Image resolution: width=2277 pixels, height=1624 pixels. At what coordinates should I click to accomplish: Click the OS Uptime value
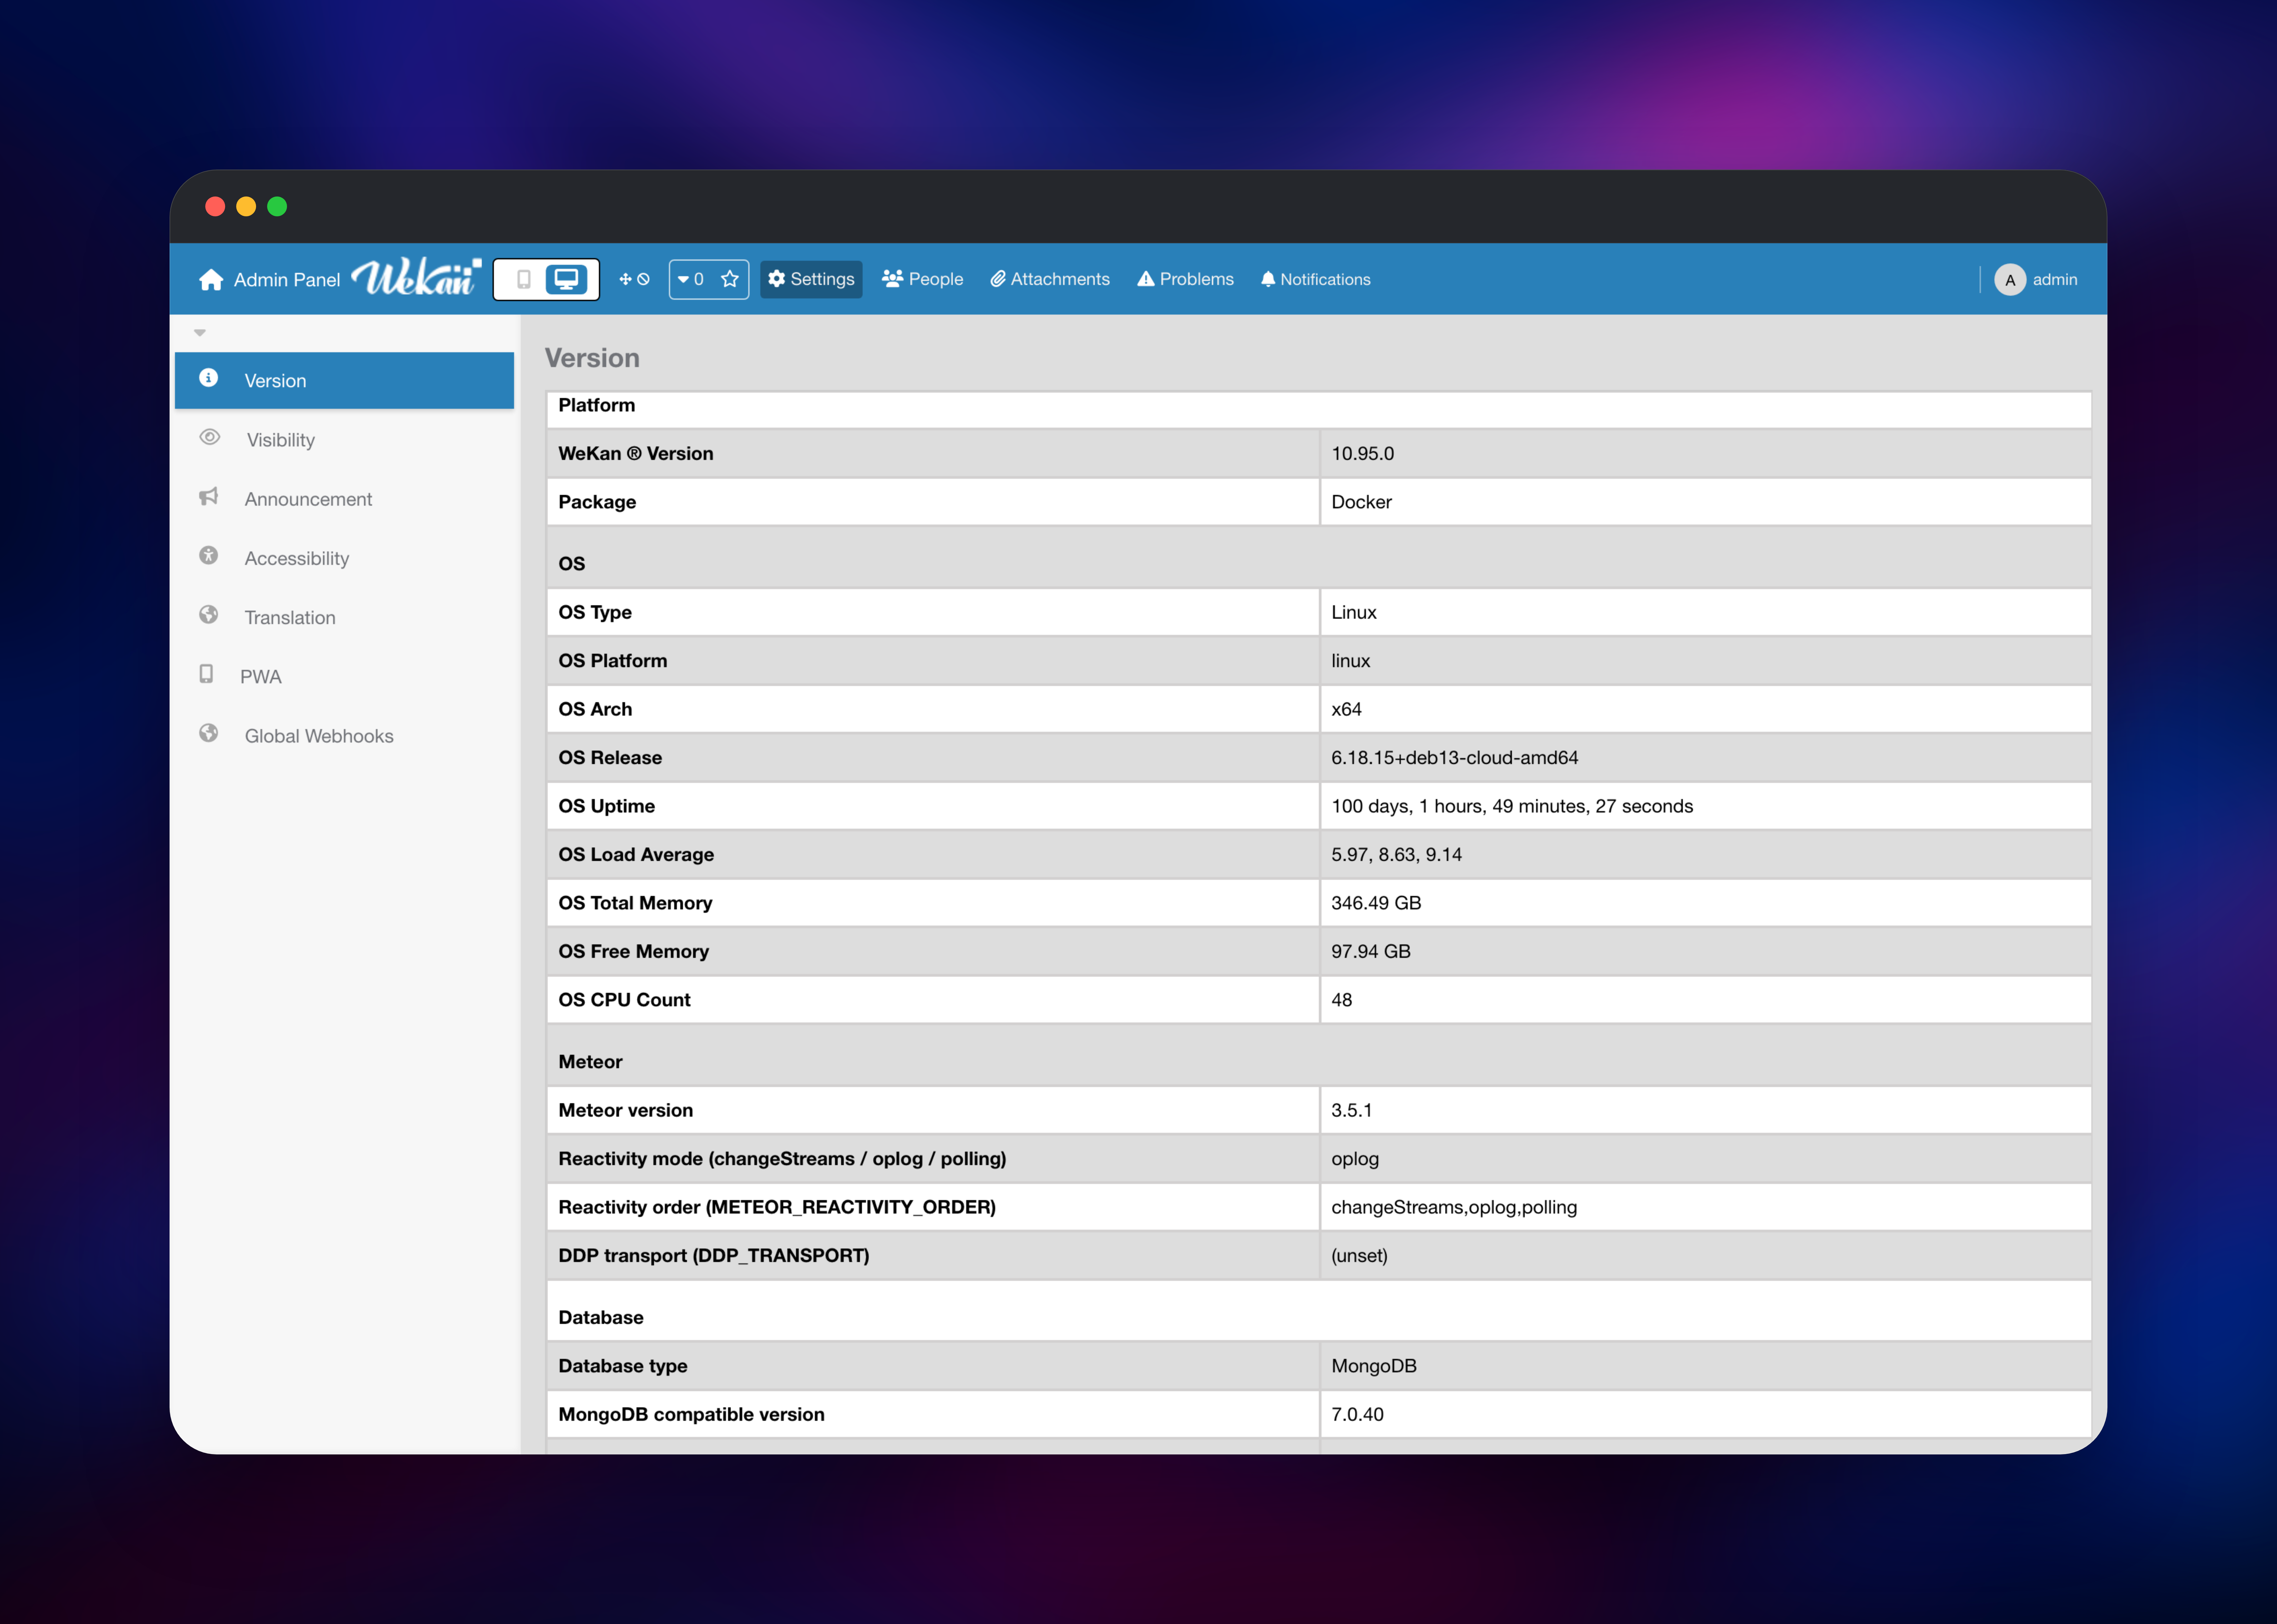coord(1512,806)
